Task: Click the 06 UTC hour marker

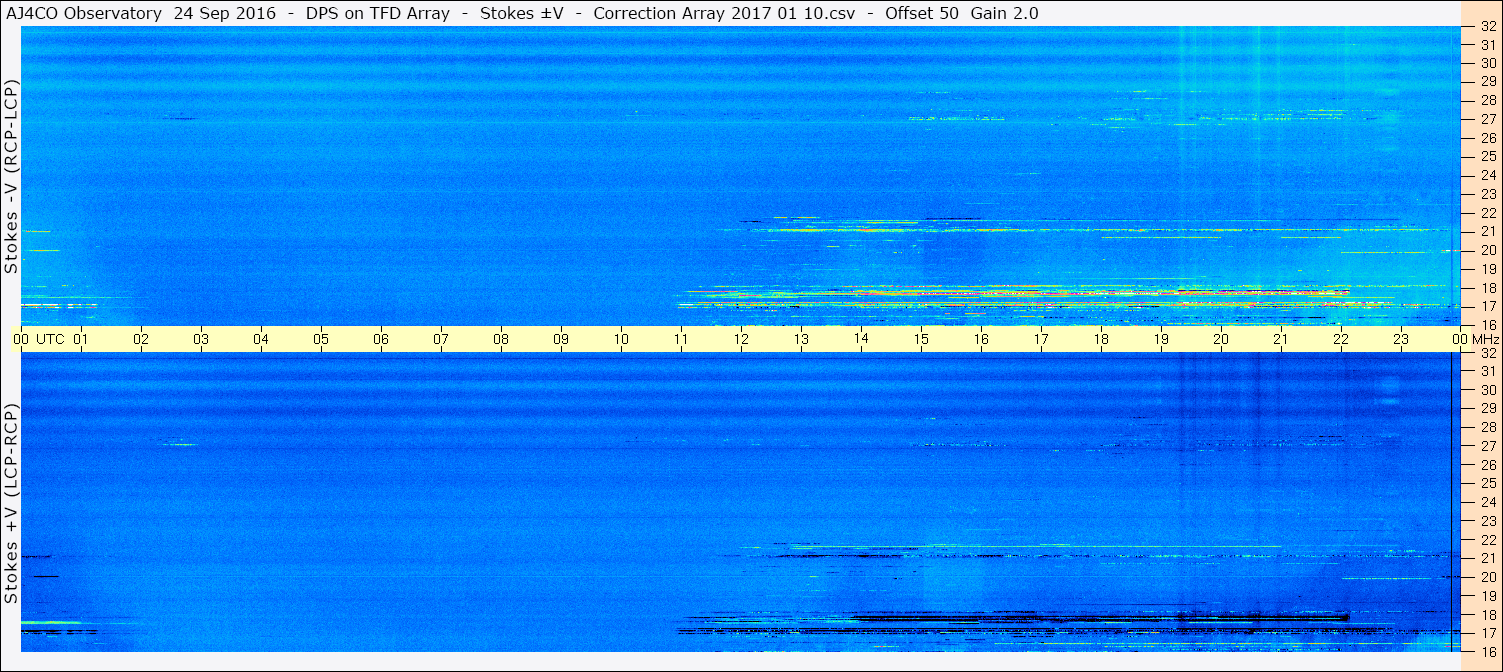Action: coord(381,339)
